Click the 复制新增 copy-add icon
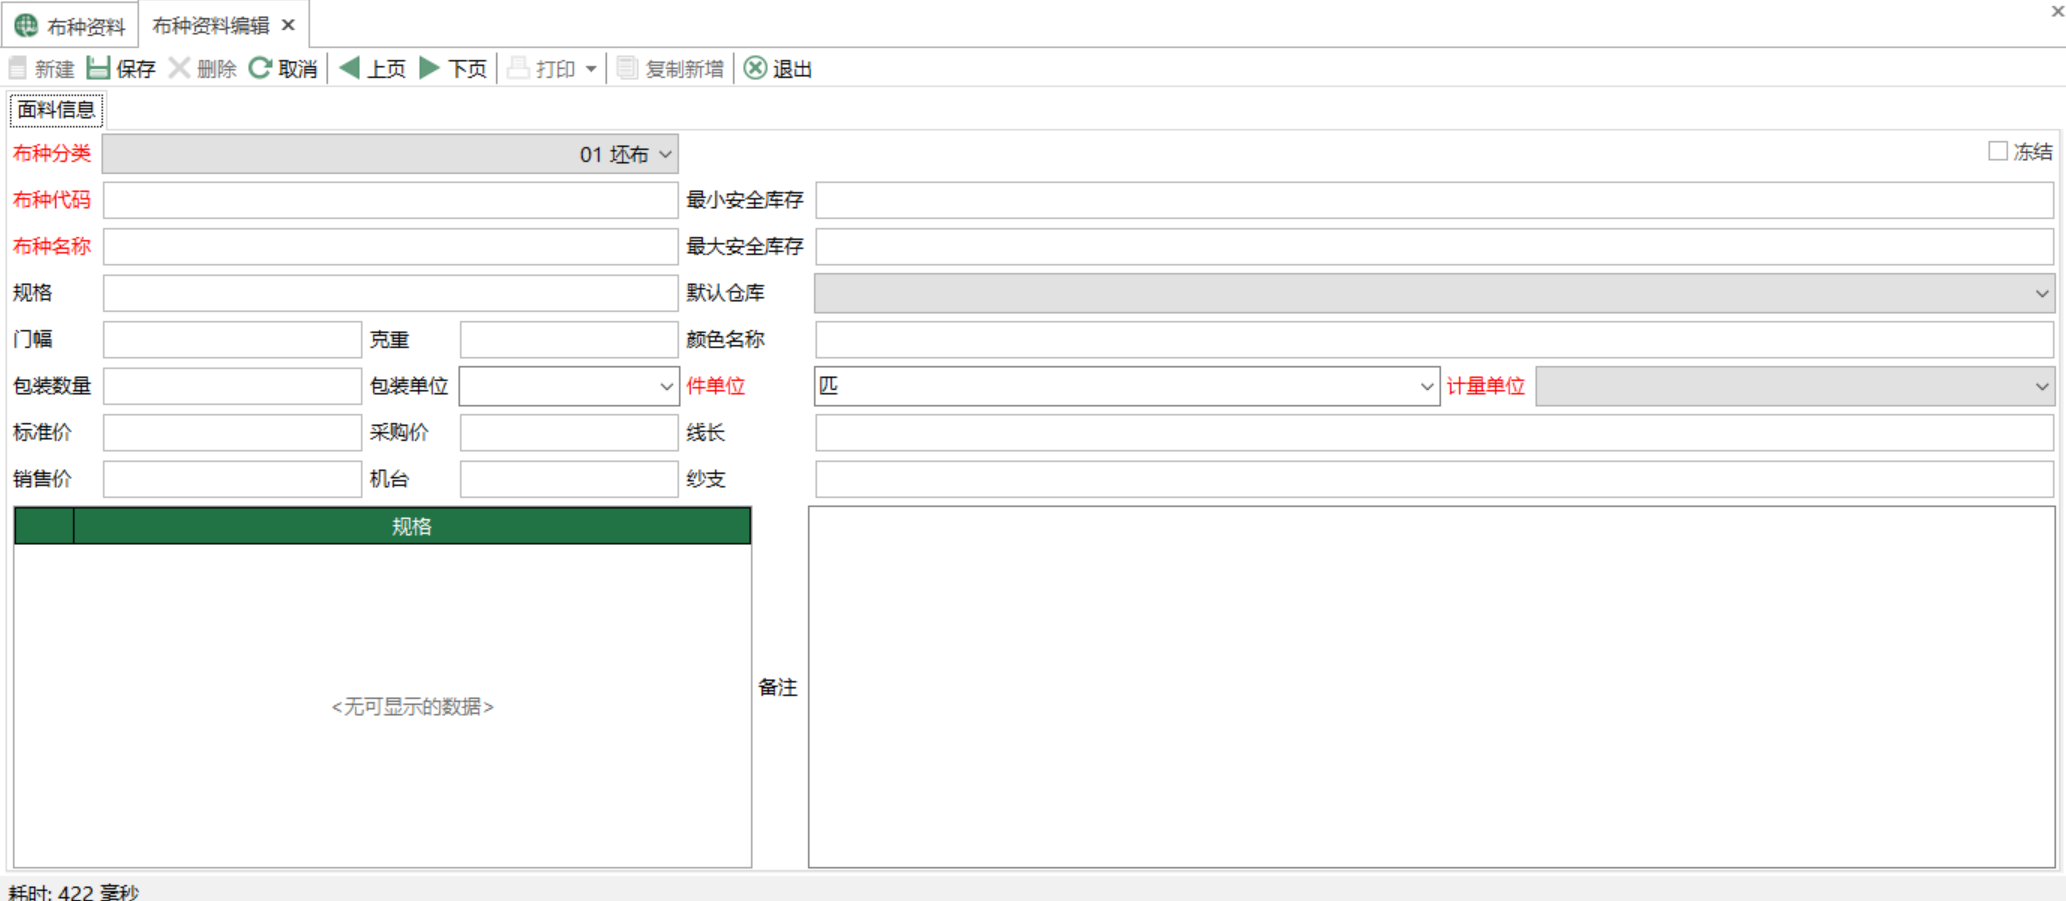 tap(627, 68)
